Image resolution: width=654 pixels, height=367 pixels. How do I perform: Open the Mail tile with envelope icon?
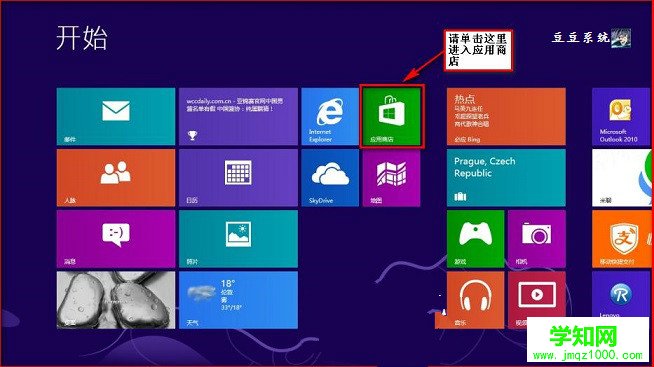tap(116, 116)
